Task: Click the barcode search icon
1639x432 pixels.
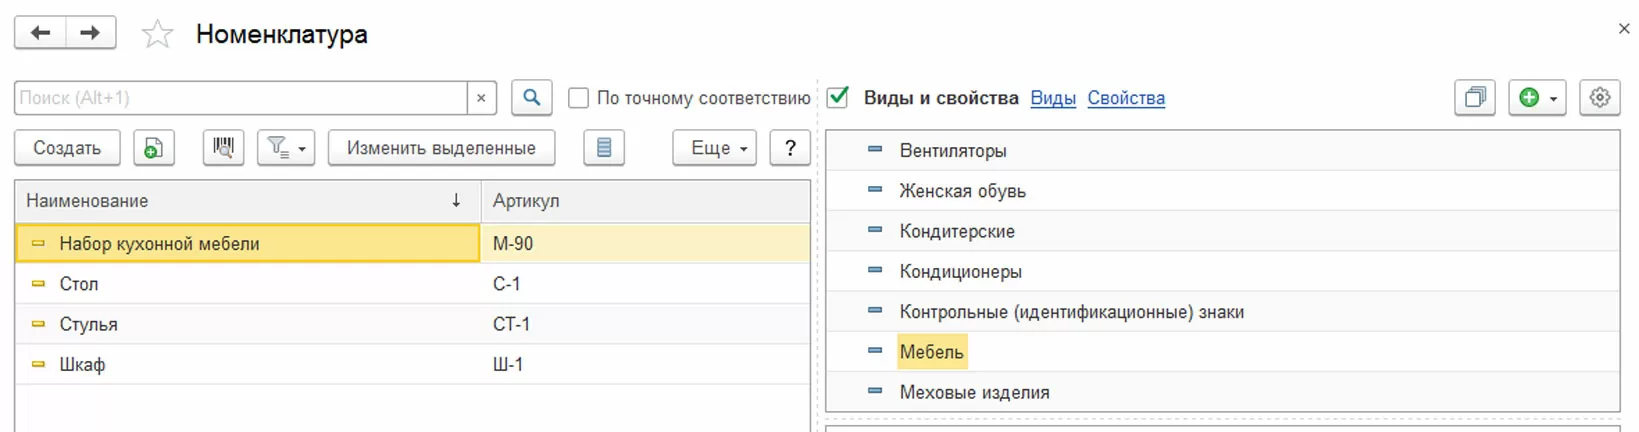Action: click(x=223, y=148)
